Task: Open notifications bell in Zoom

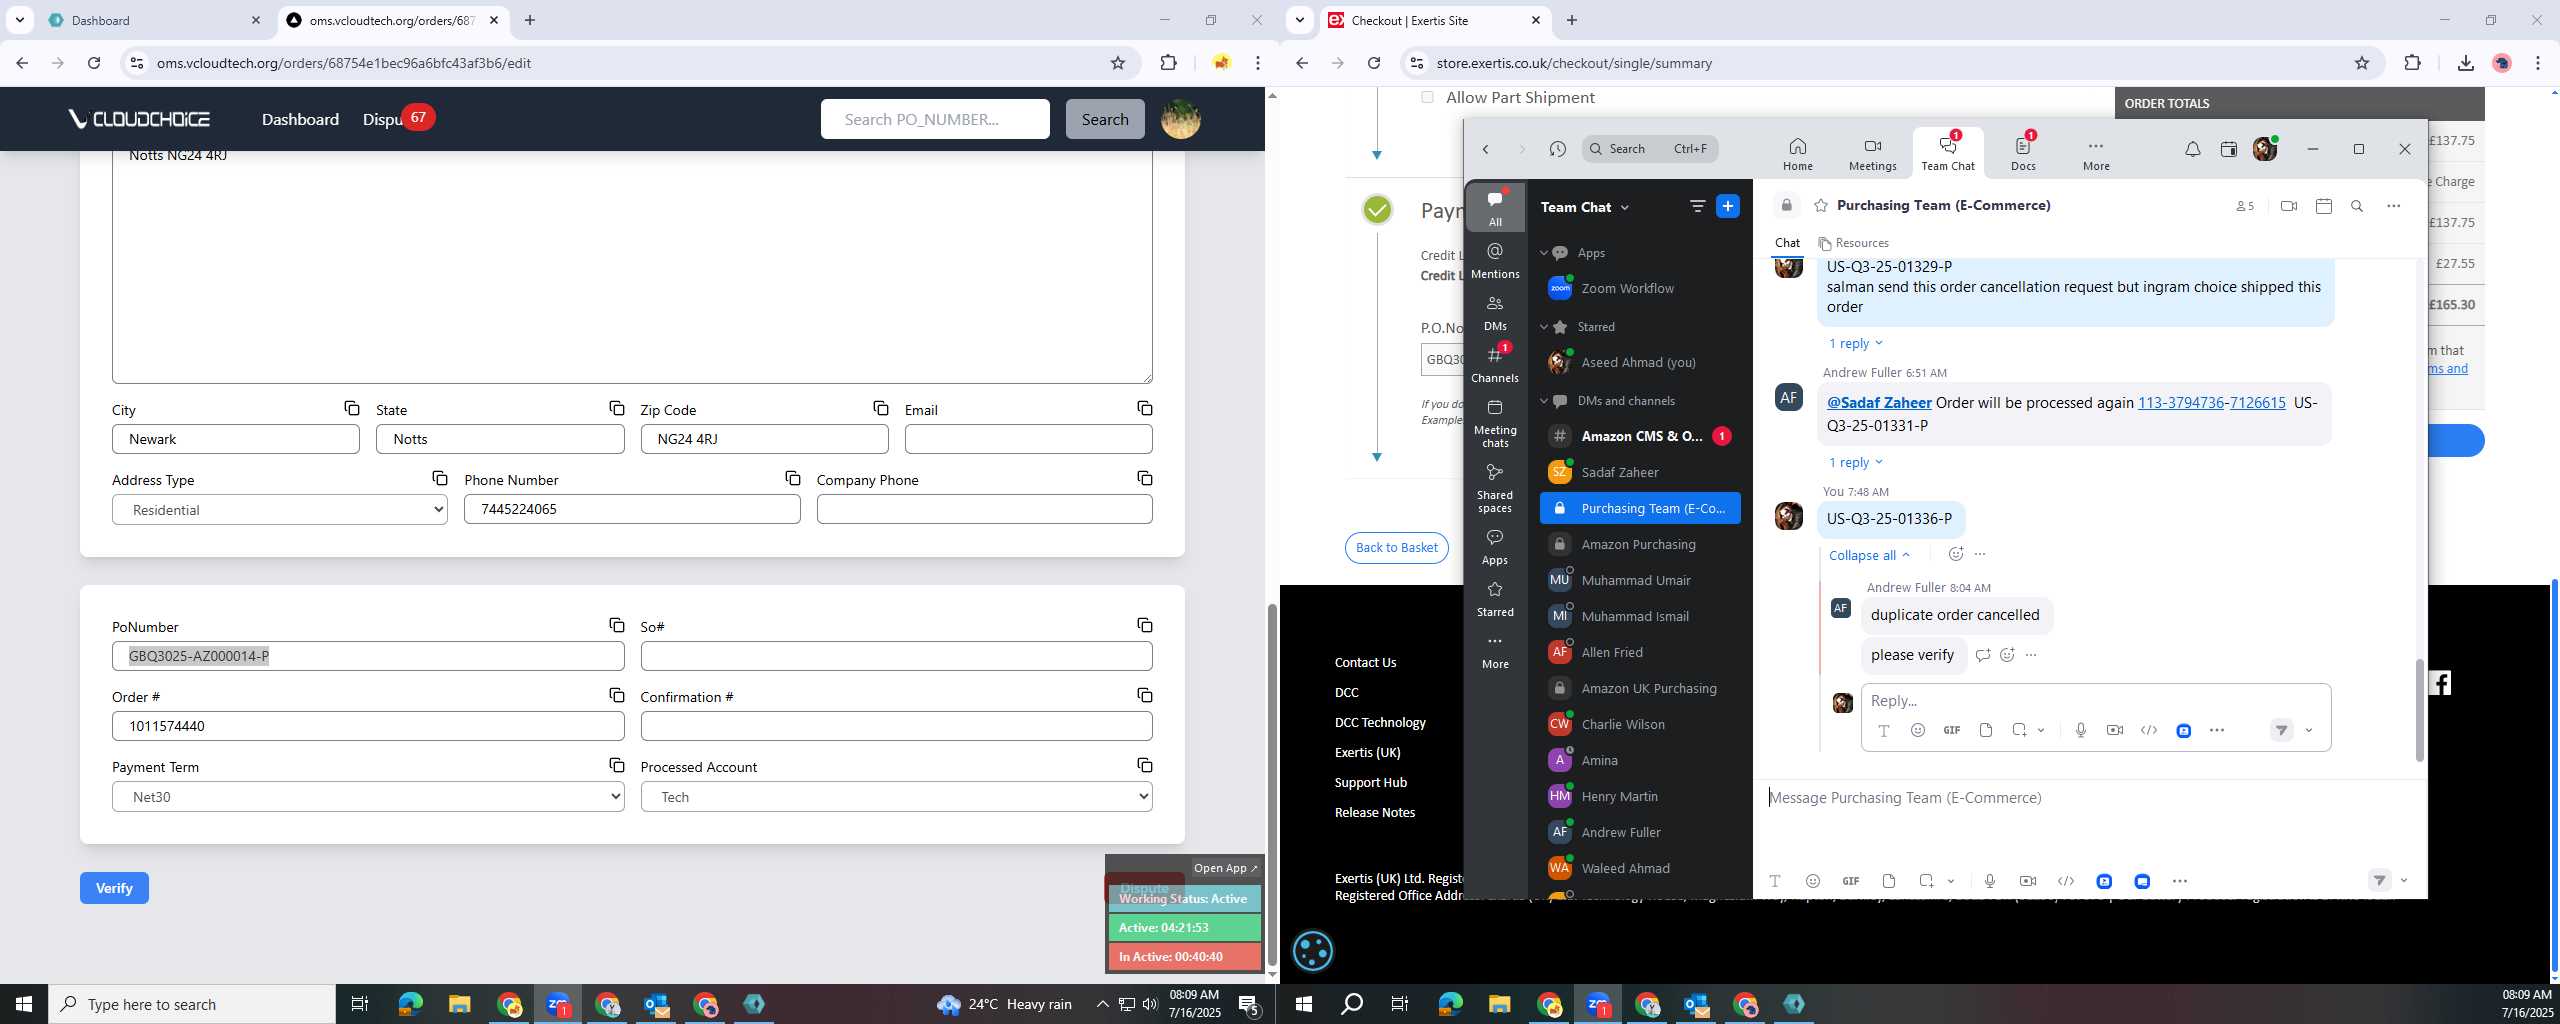Action: [x=2192, y=149]
